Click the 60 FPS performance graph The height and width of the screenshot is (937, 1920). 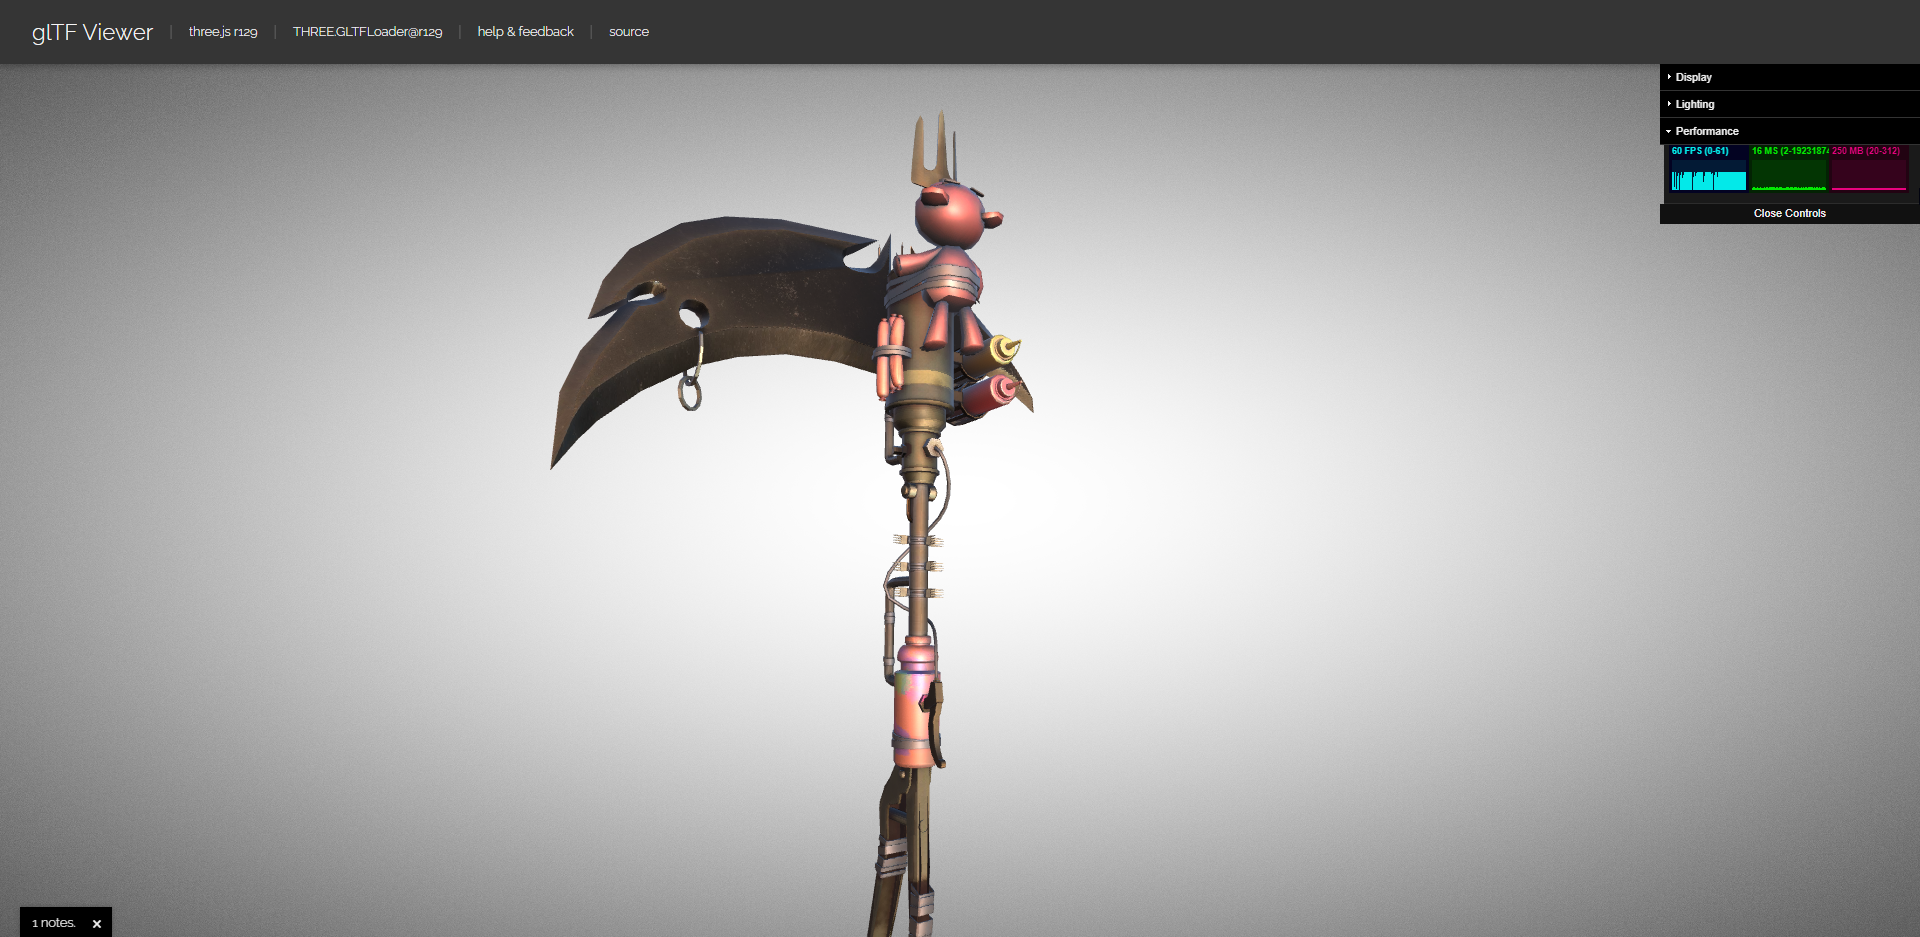click(1706, 170)
